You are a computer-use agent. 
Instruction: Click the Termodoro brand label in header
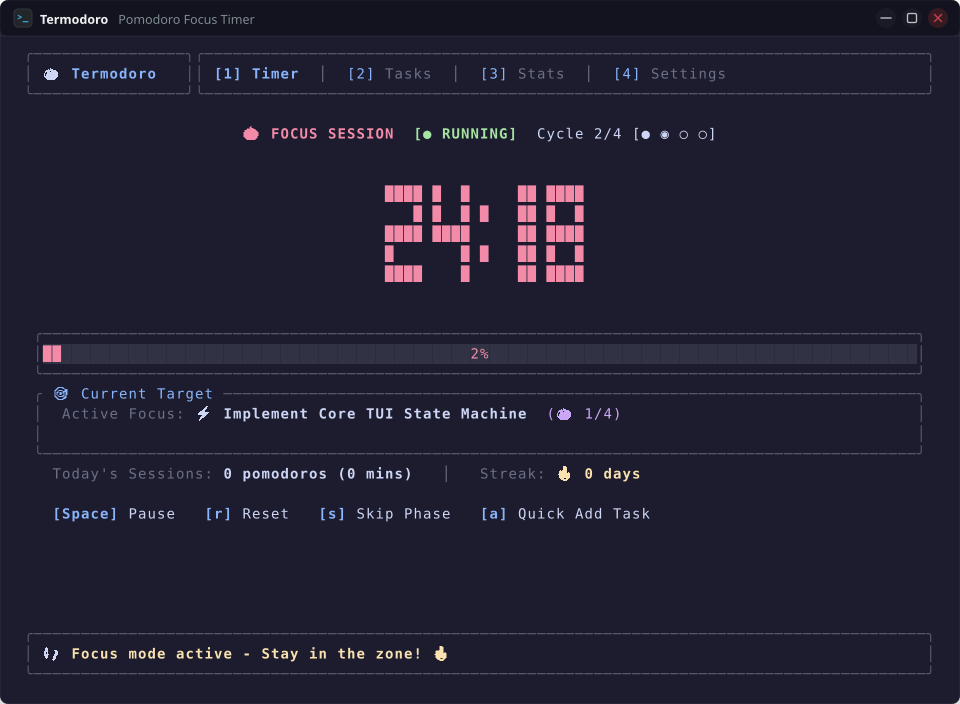tap(114, 74)
